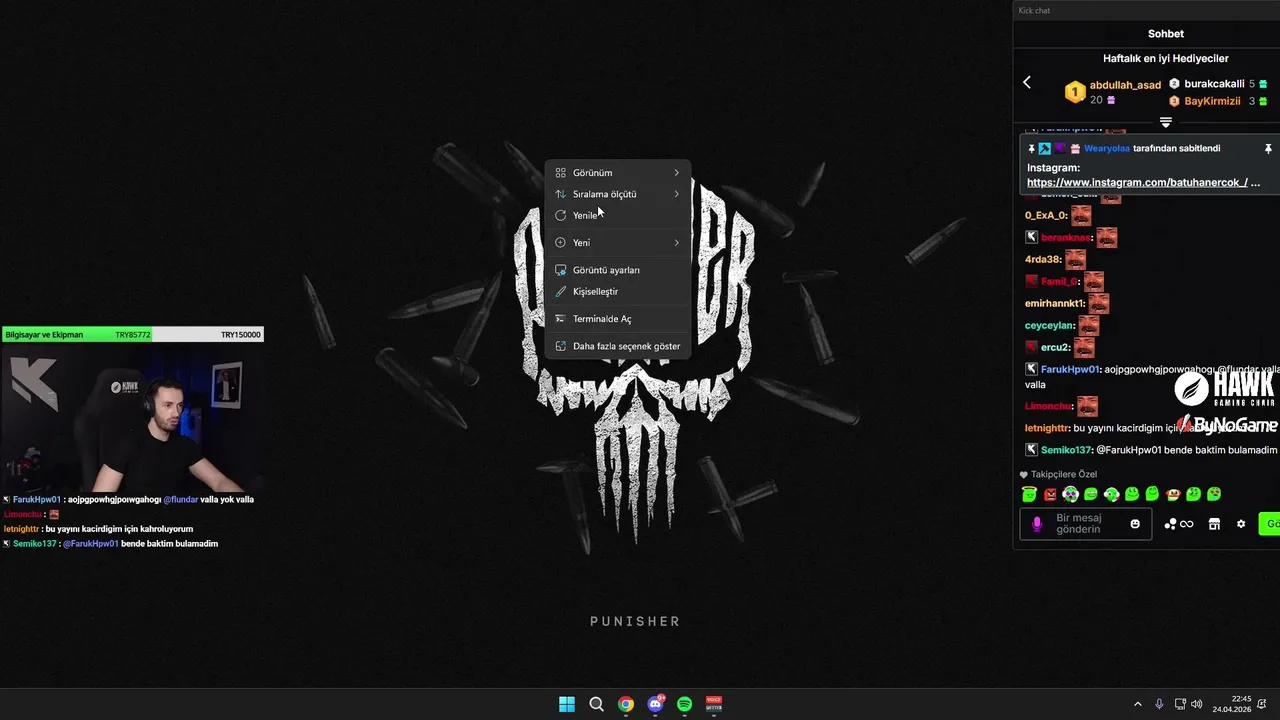The image size is (1280, 720).
Task: Click the Yeni plus circle icon
Action: pos(561,242)
